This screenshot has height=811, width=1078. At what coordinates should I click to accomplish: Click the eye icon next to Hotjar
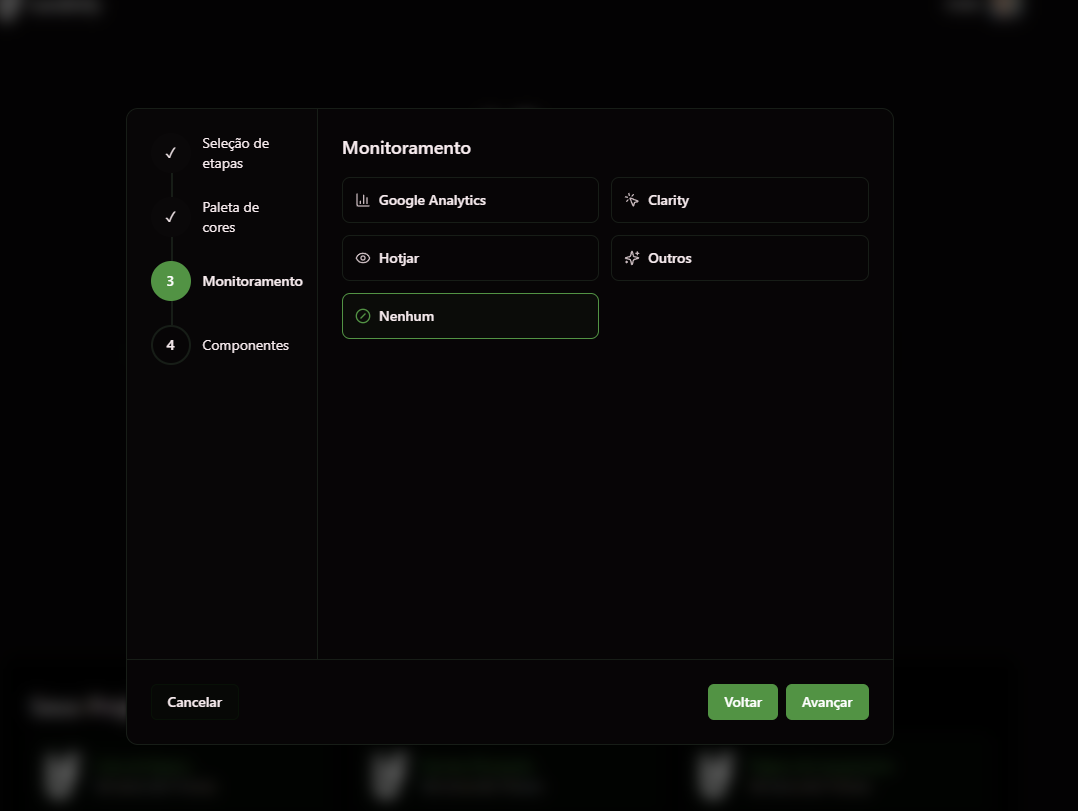pyautogui.click(x=363, y=258)
